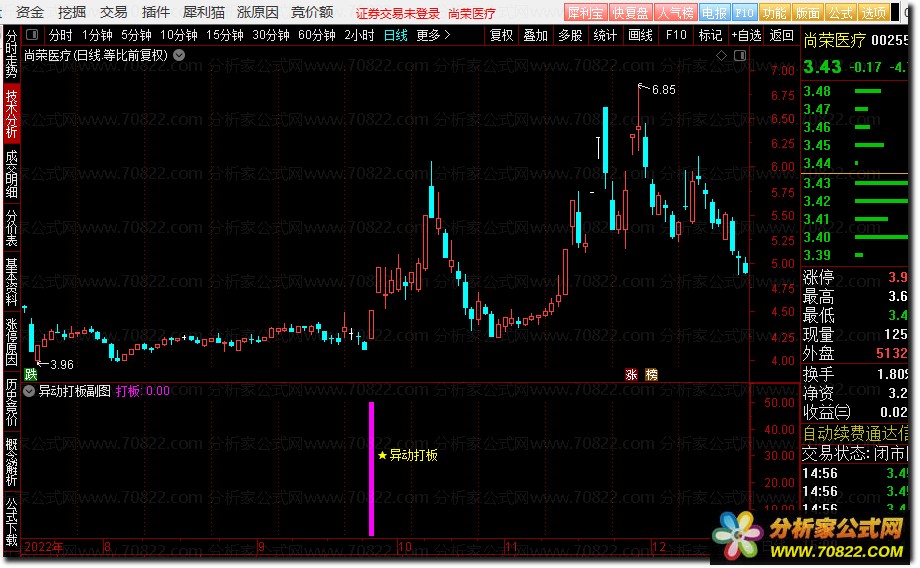Click the 多股 toolbar item
920x568 pixels.
tap(570, 35)
